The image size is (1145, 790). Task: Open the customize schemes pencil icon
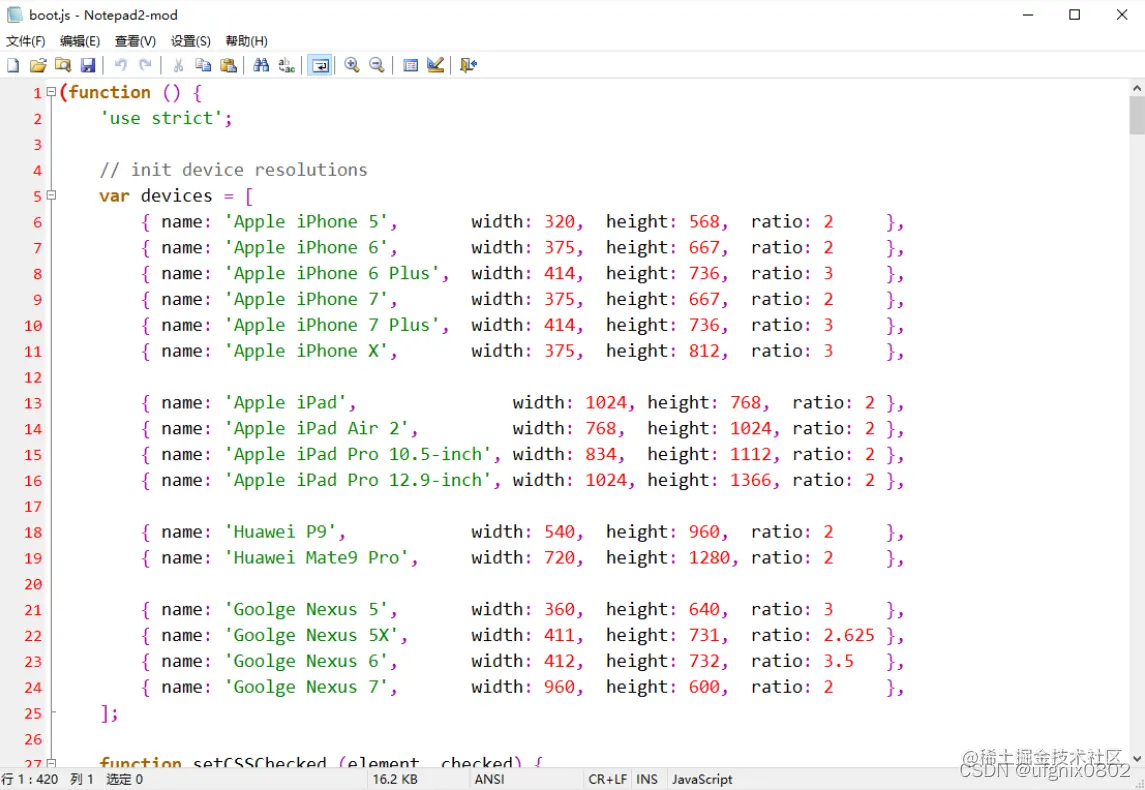click(x=435, y=66)
